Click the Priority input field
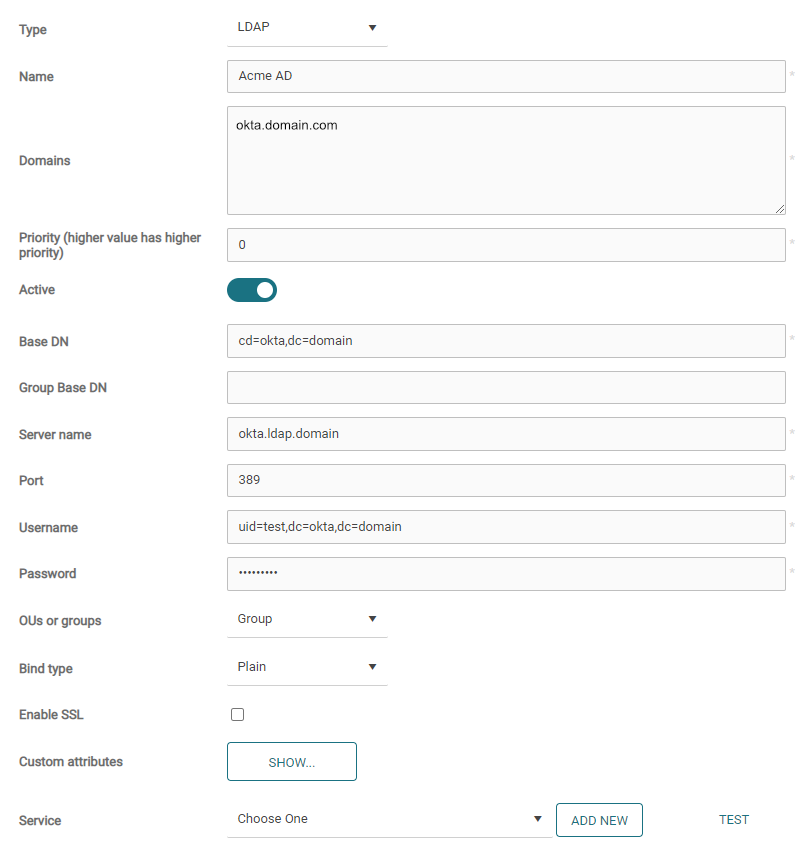This screenshot has width=812, height=863. [506, 245]
